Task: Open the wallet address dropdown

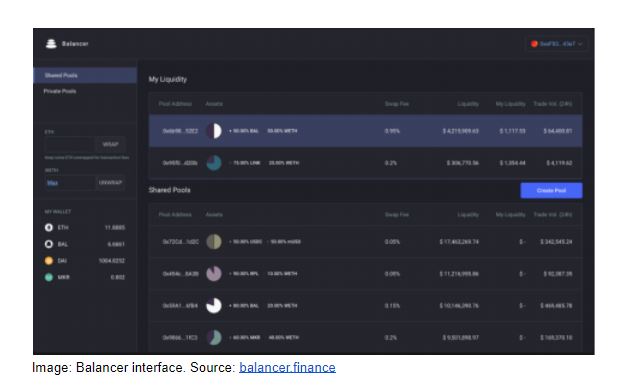Action: tap(556, 44)
